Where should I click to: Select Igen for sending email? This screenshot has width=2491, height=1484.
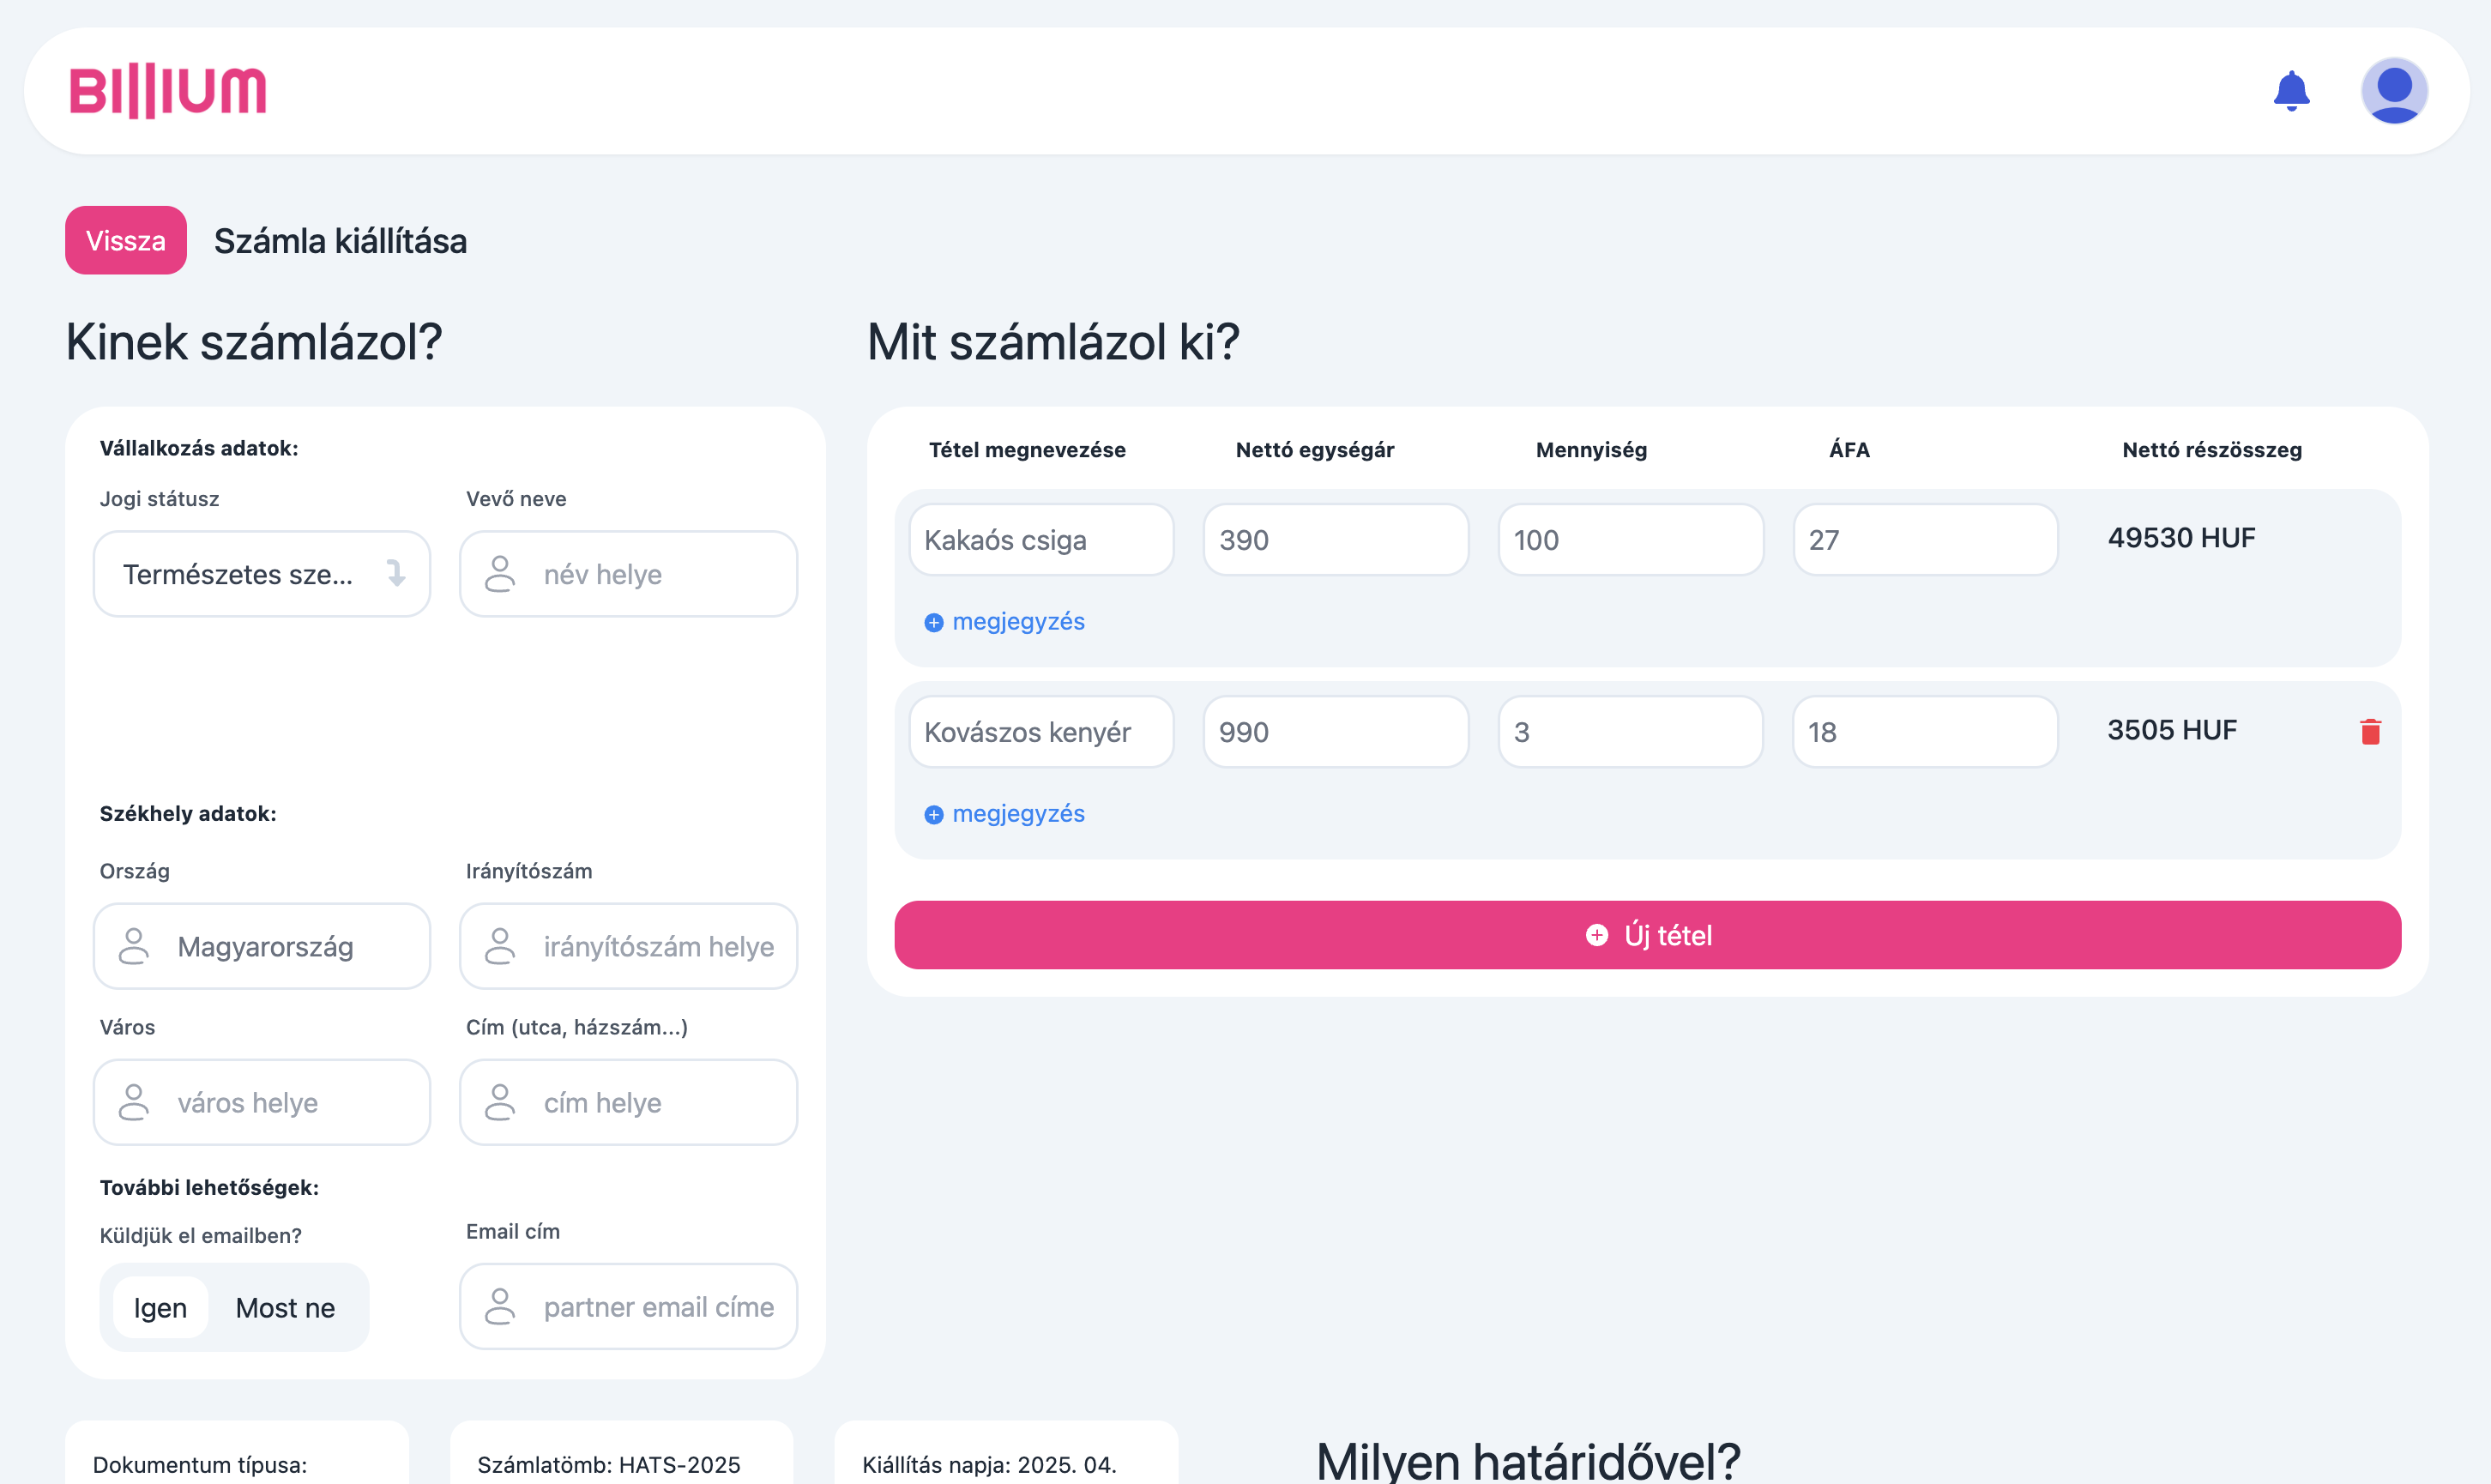[160, 1307]
